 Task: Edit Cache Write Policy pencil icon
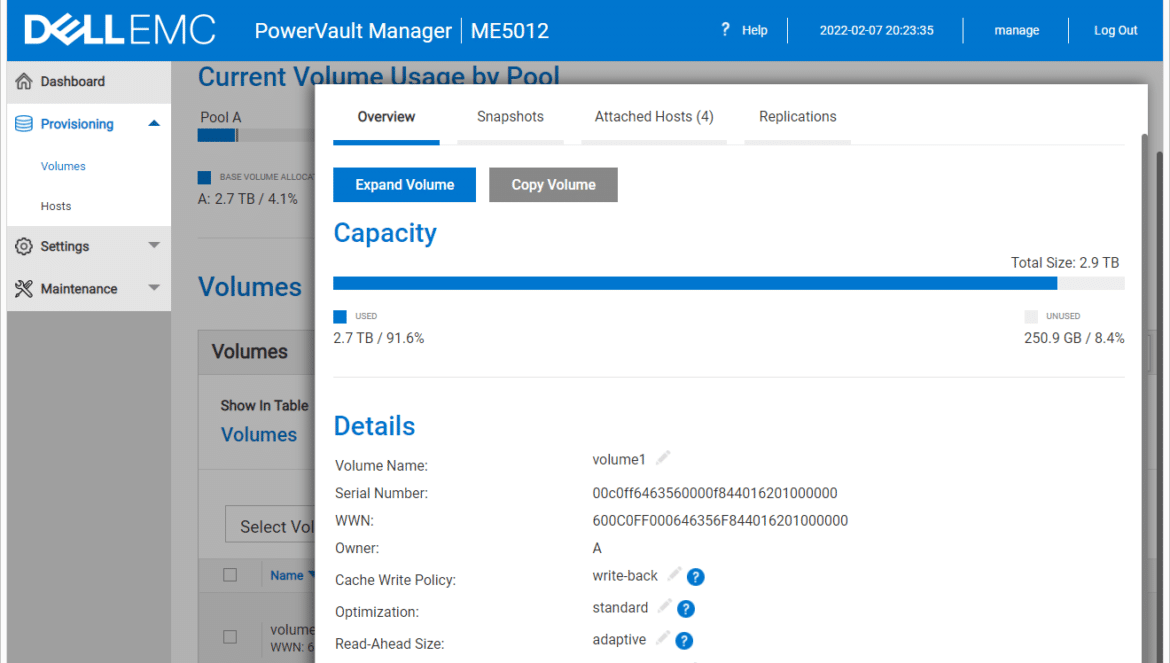[x=675, y=574]
